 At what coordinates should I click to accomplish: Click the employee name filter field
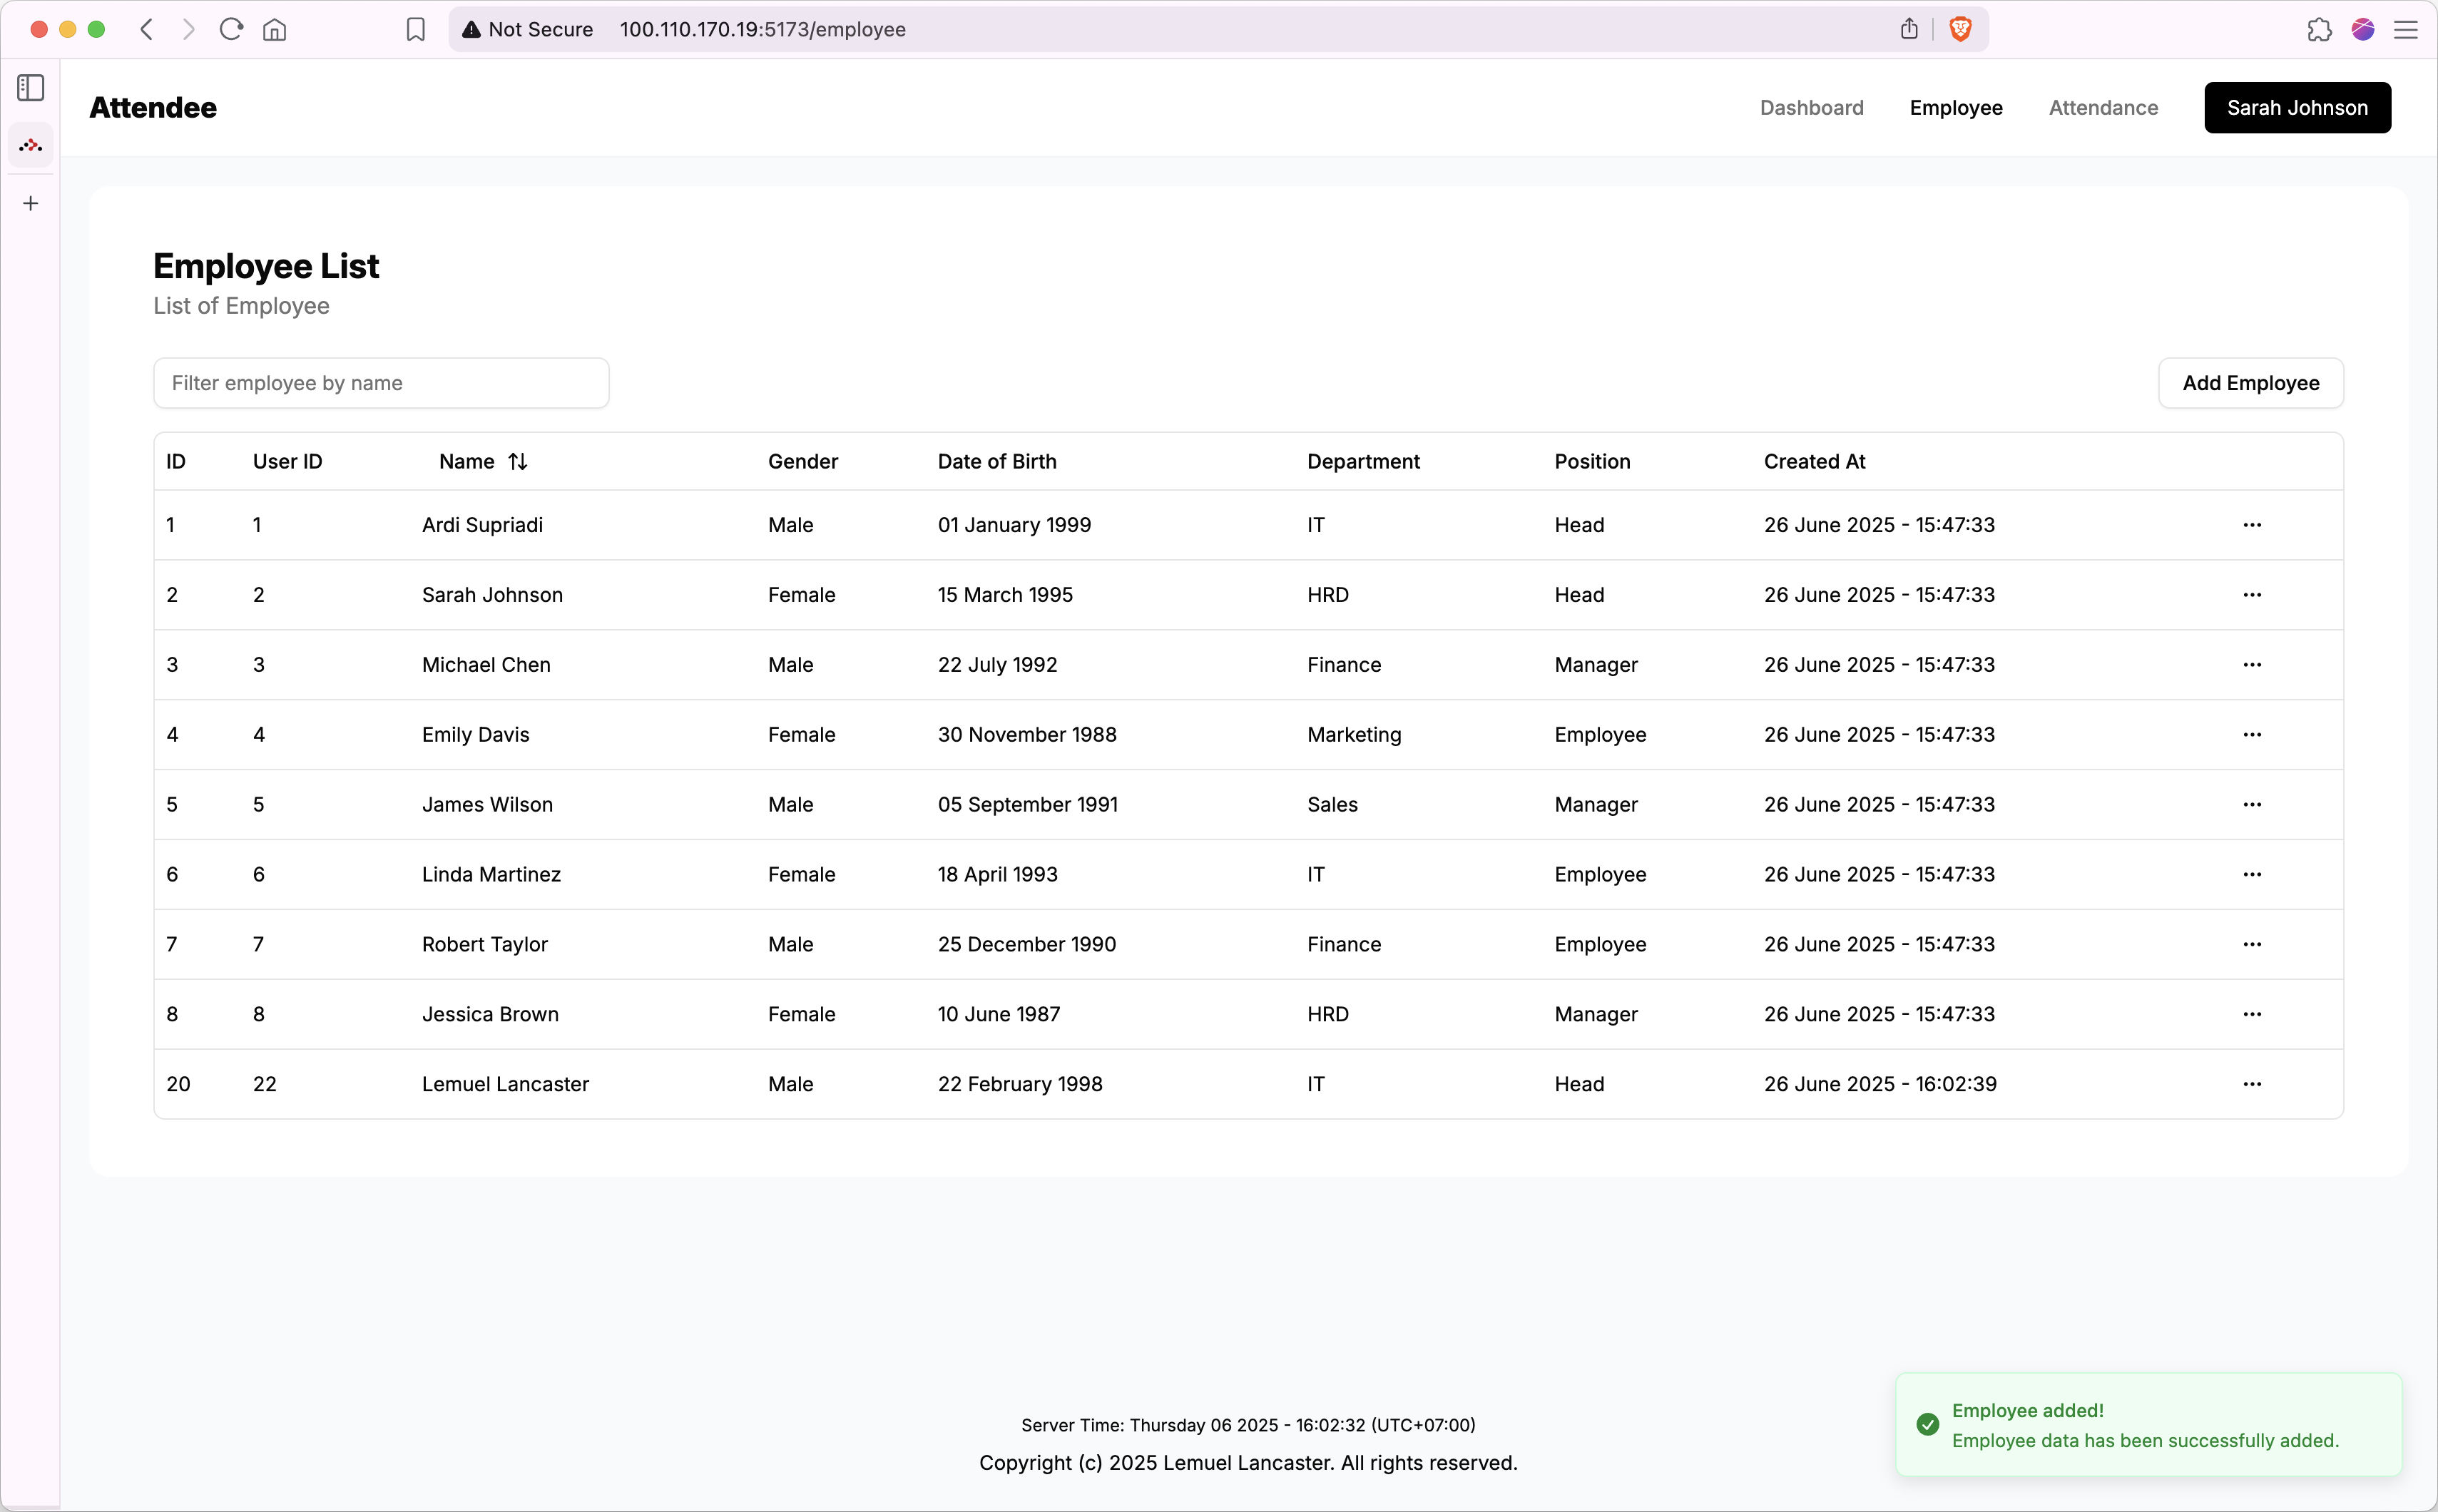(380, 382)
